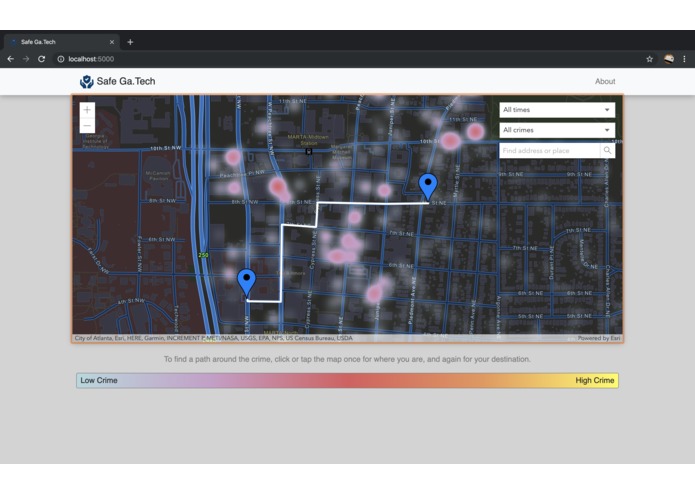Click the I-250 highway shield marker

(203, 255)
